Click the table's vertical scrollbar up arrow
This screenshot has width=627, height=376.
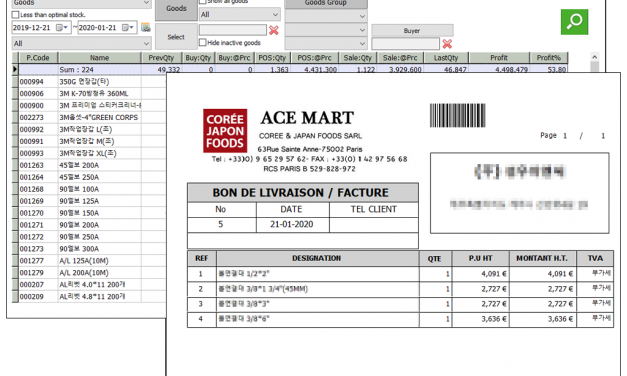click(595, 57)
